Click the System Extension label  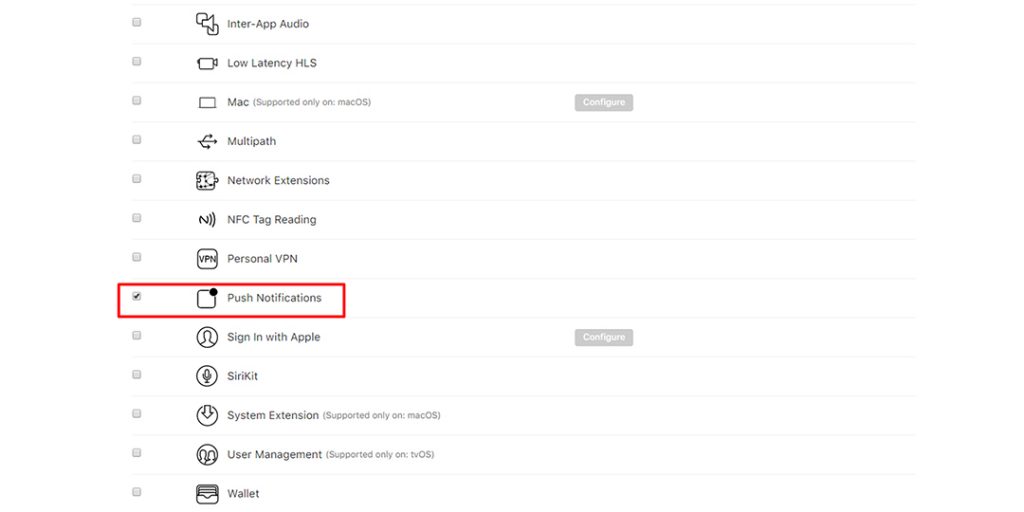point(273,415)
